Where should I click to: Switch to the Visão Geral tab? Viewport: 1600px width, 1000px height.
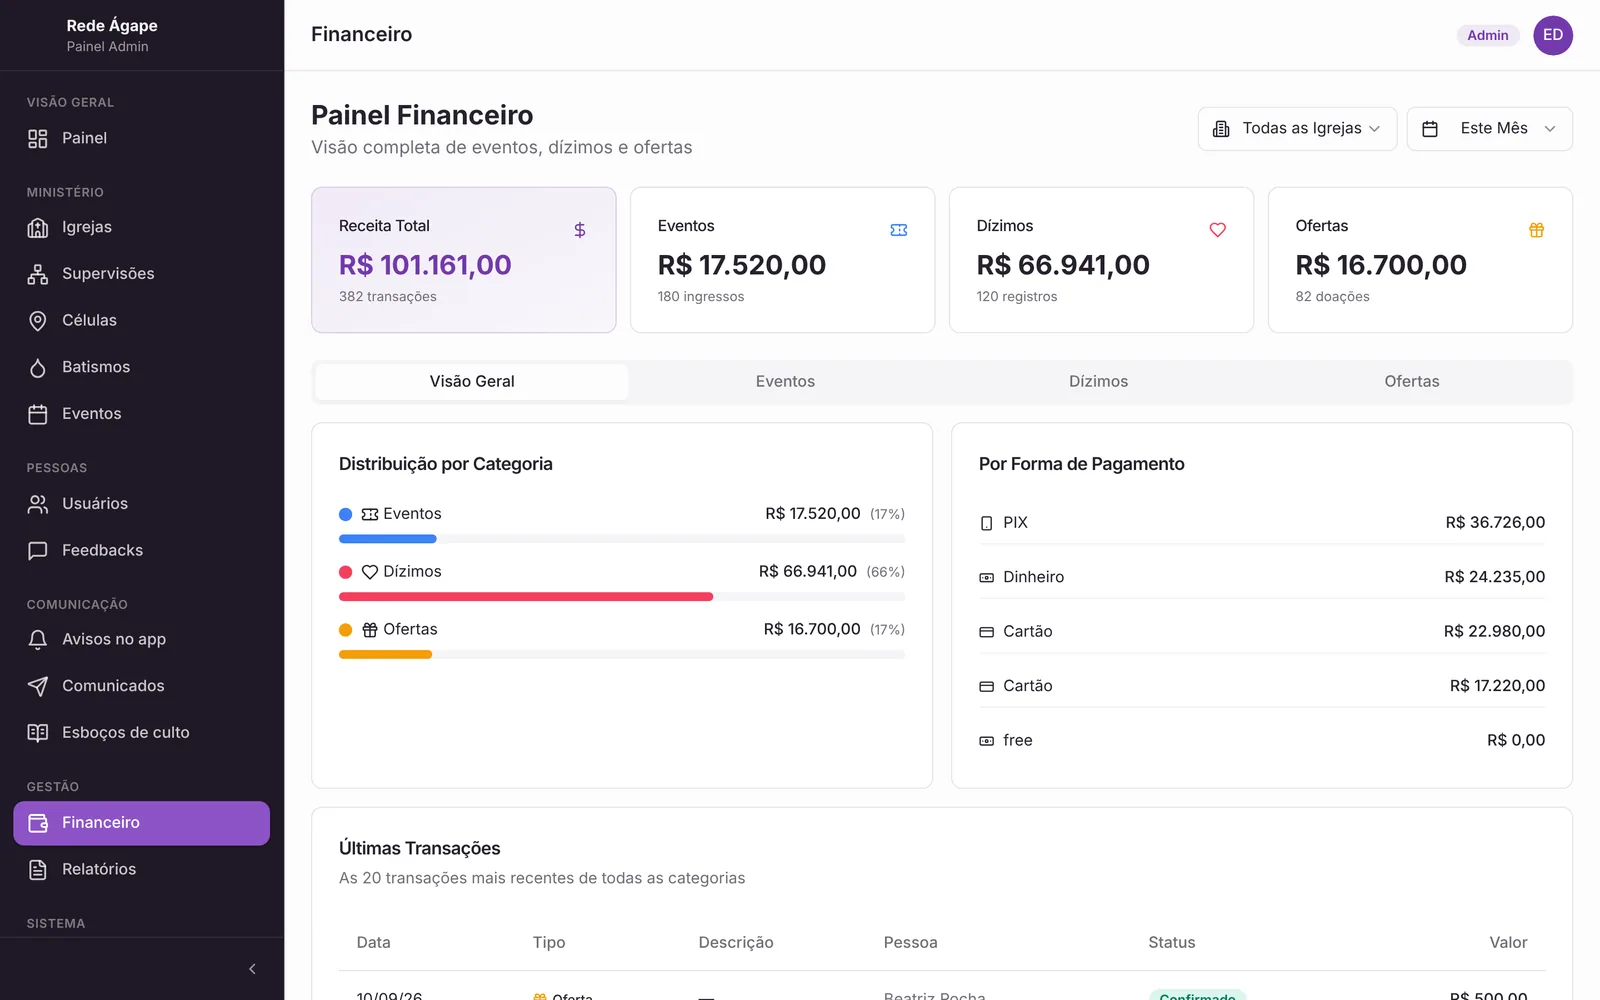click(x=472, y=382)
